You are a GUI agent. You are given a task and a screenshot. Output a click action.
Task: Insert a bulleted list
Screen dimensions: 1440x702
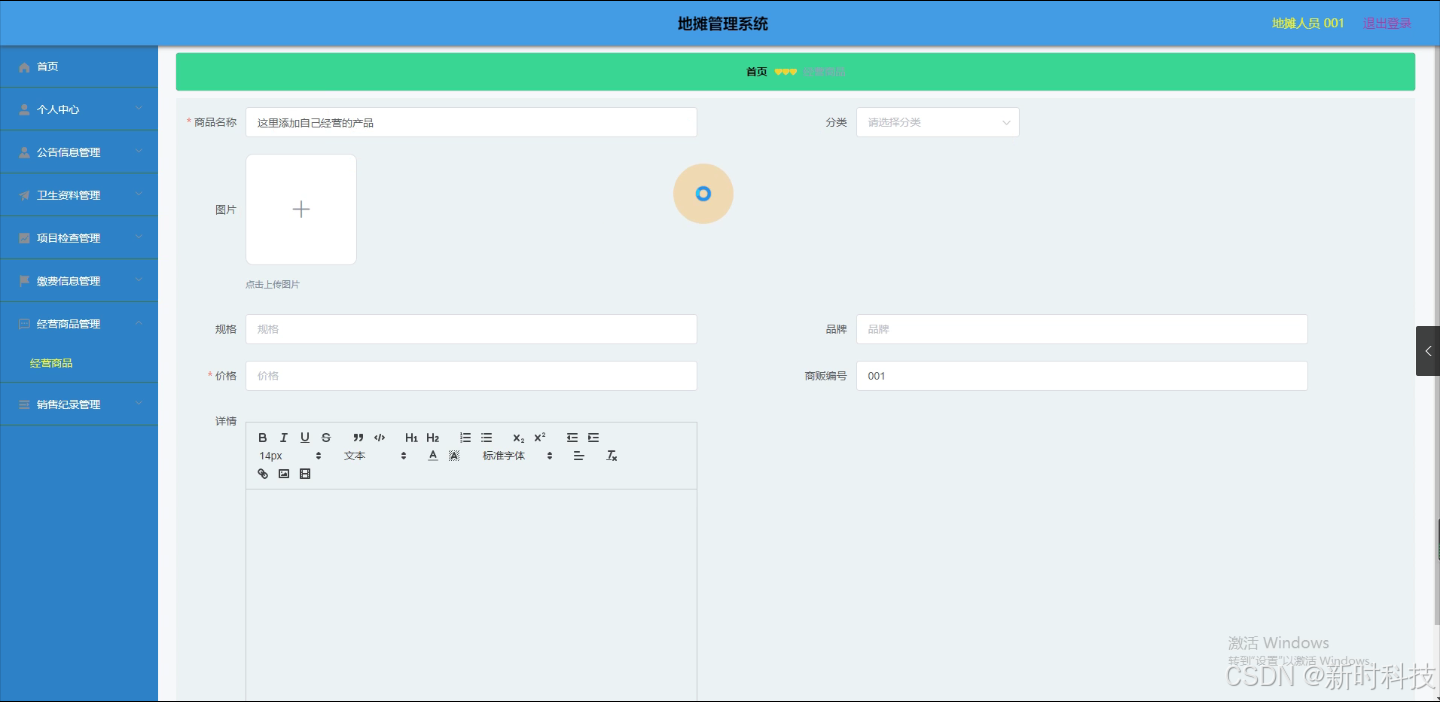pyautogui.click(x=486, y=438)
